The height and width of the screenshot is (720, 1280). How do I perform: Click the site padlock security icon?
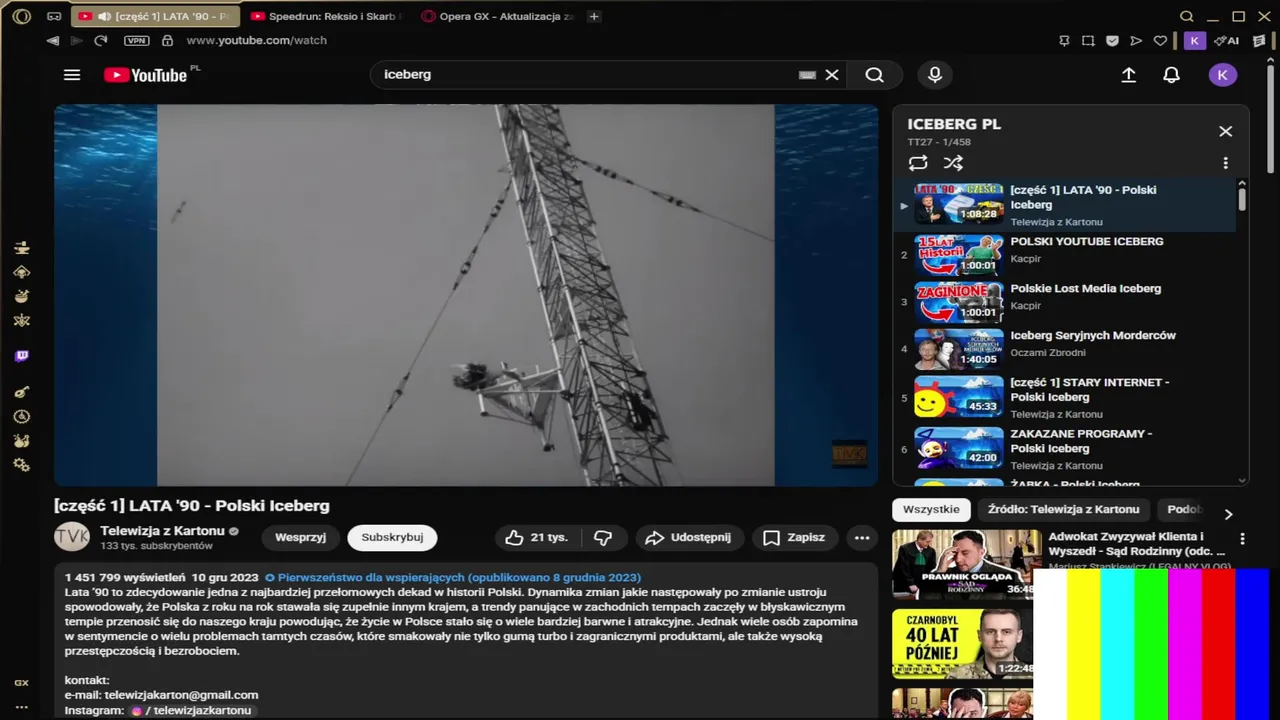(167, 41)
